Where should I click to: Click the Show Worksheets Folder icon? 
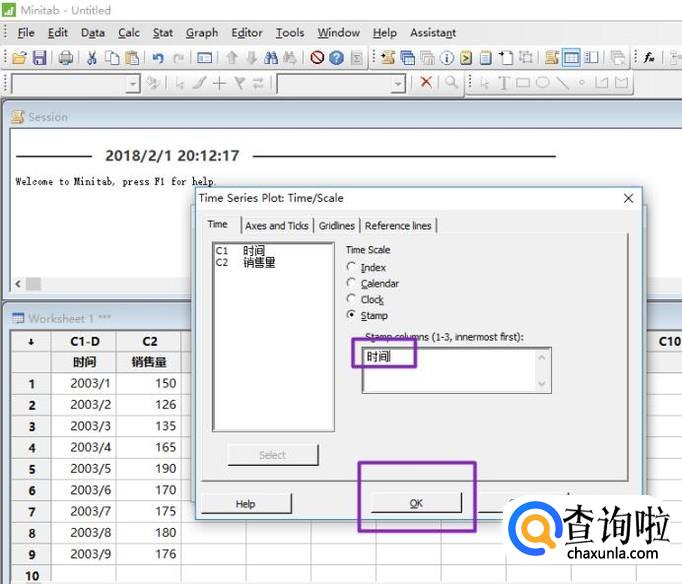[x=407, y=57]
